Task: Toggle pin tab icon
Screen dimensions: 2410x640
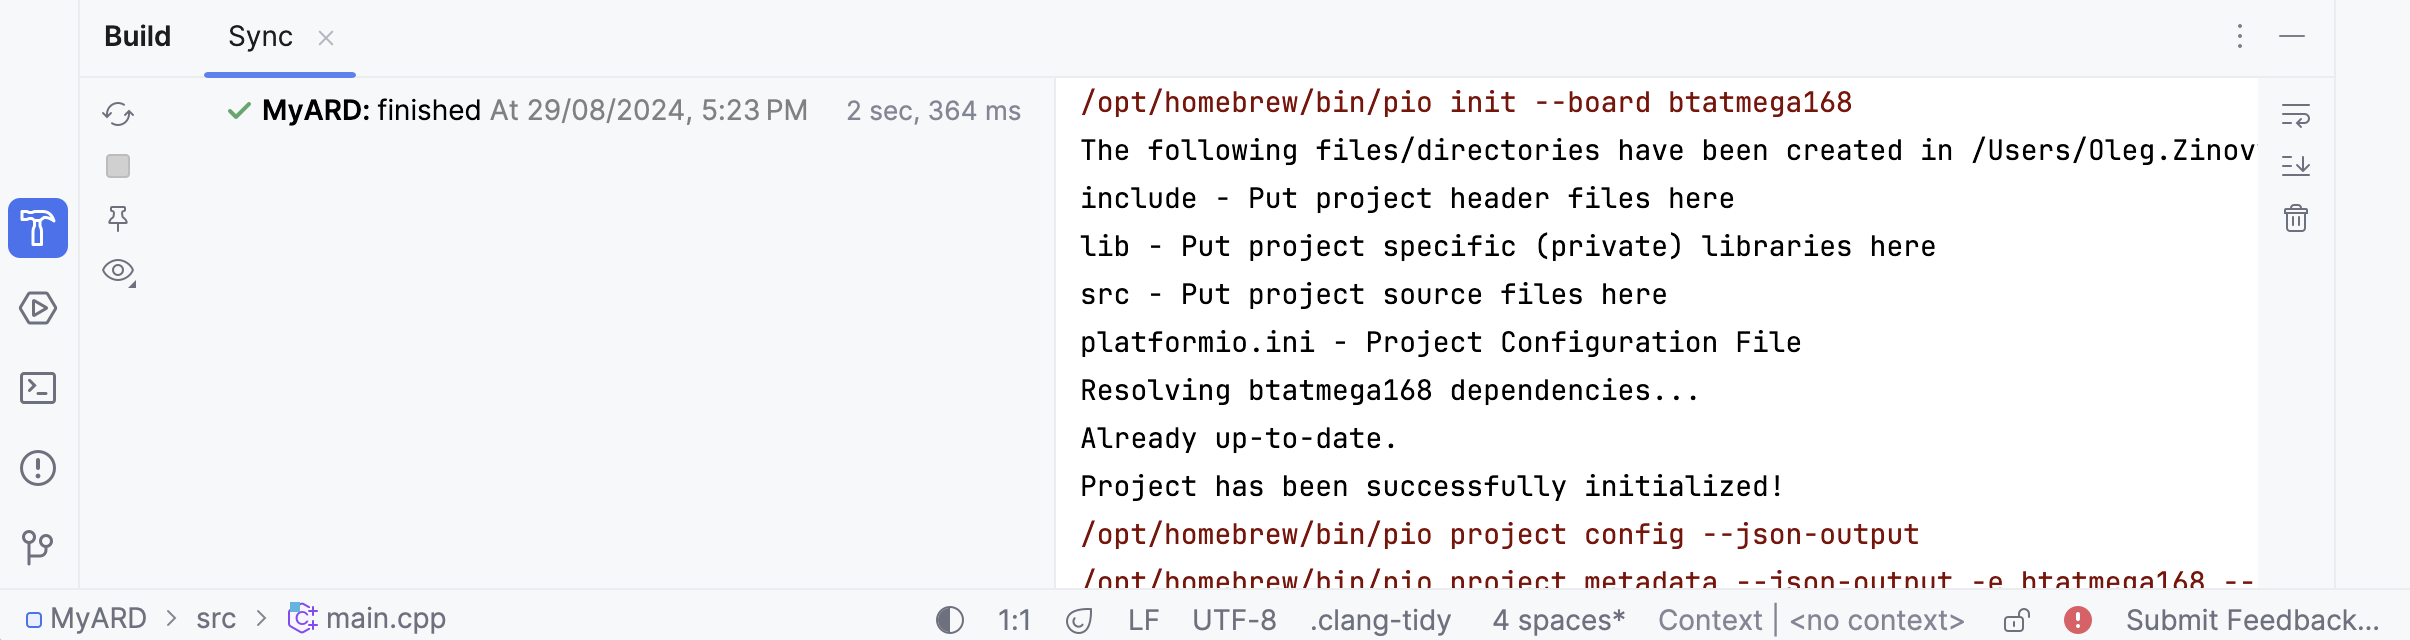Action: point(118,218)
